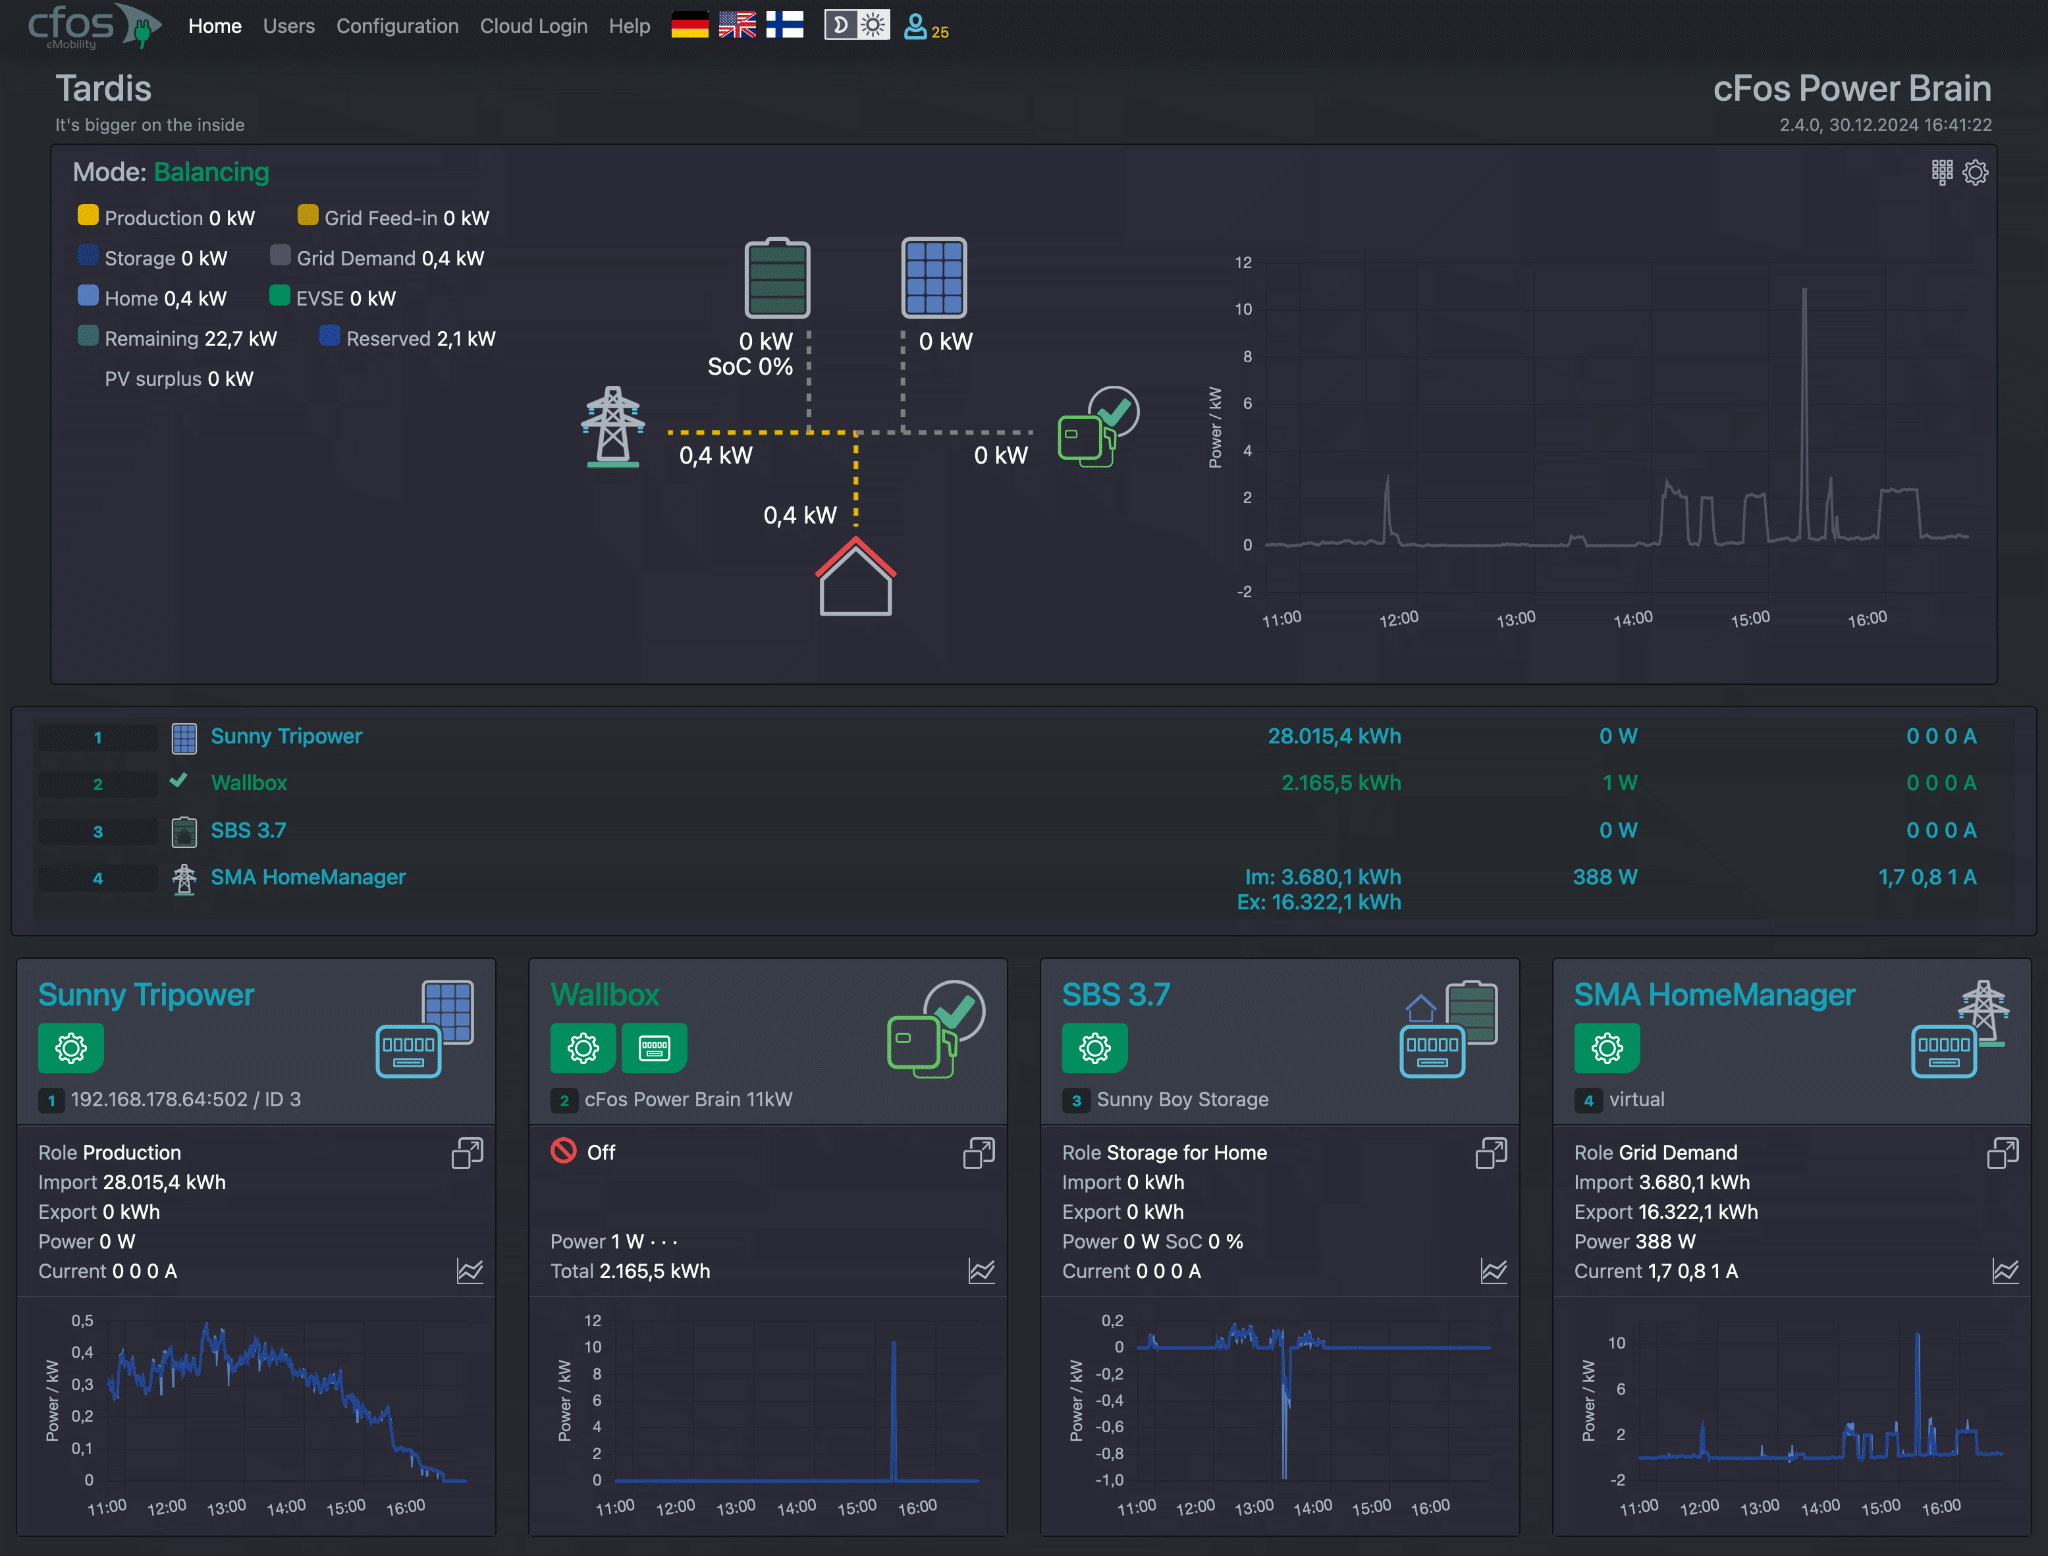Click the keypad icon on the Wallbox card
2048x1556 pixels.
(x=654, y=1048)
